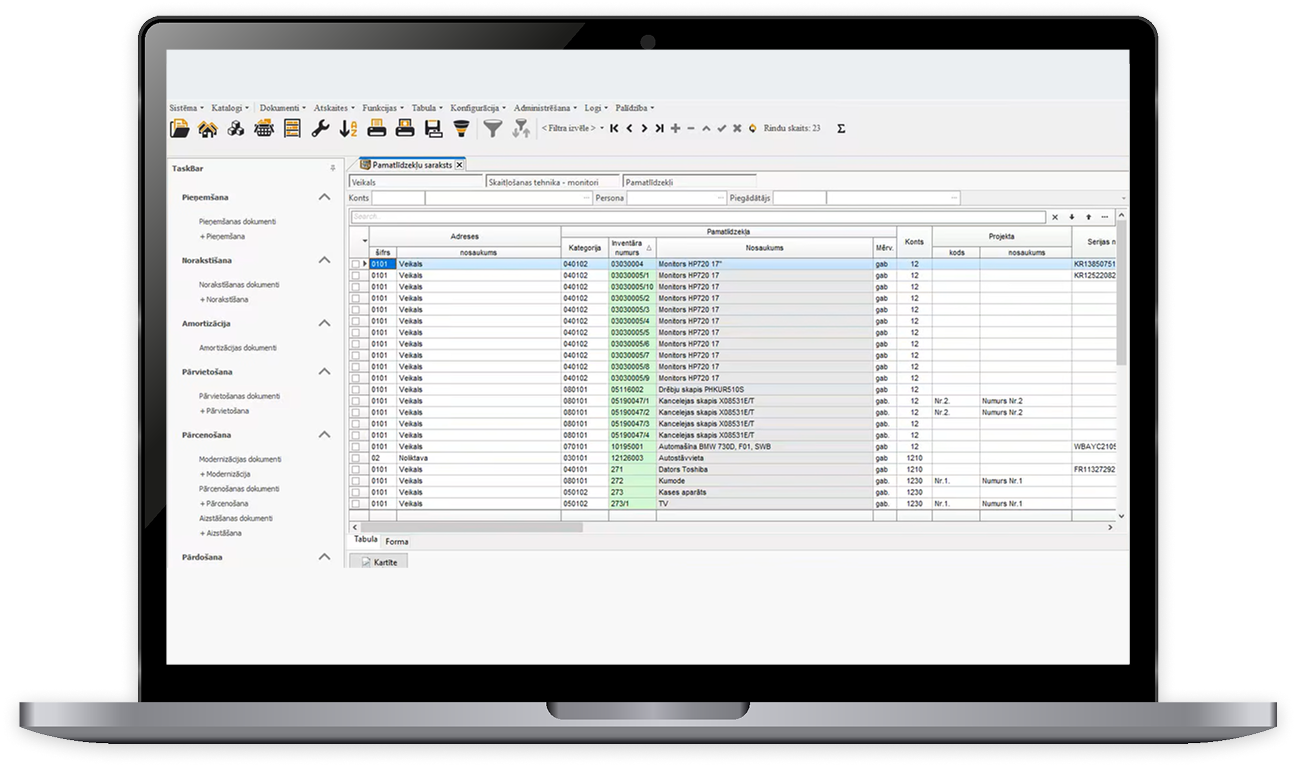Viewport: 1297px width, 768px height.
Task: Tick checkbox for Monitors HP720 17" row
Action: [x=356, y=264]
